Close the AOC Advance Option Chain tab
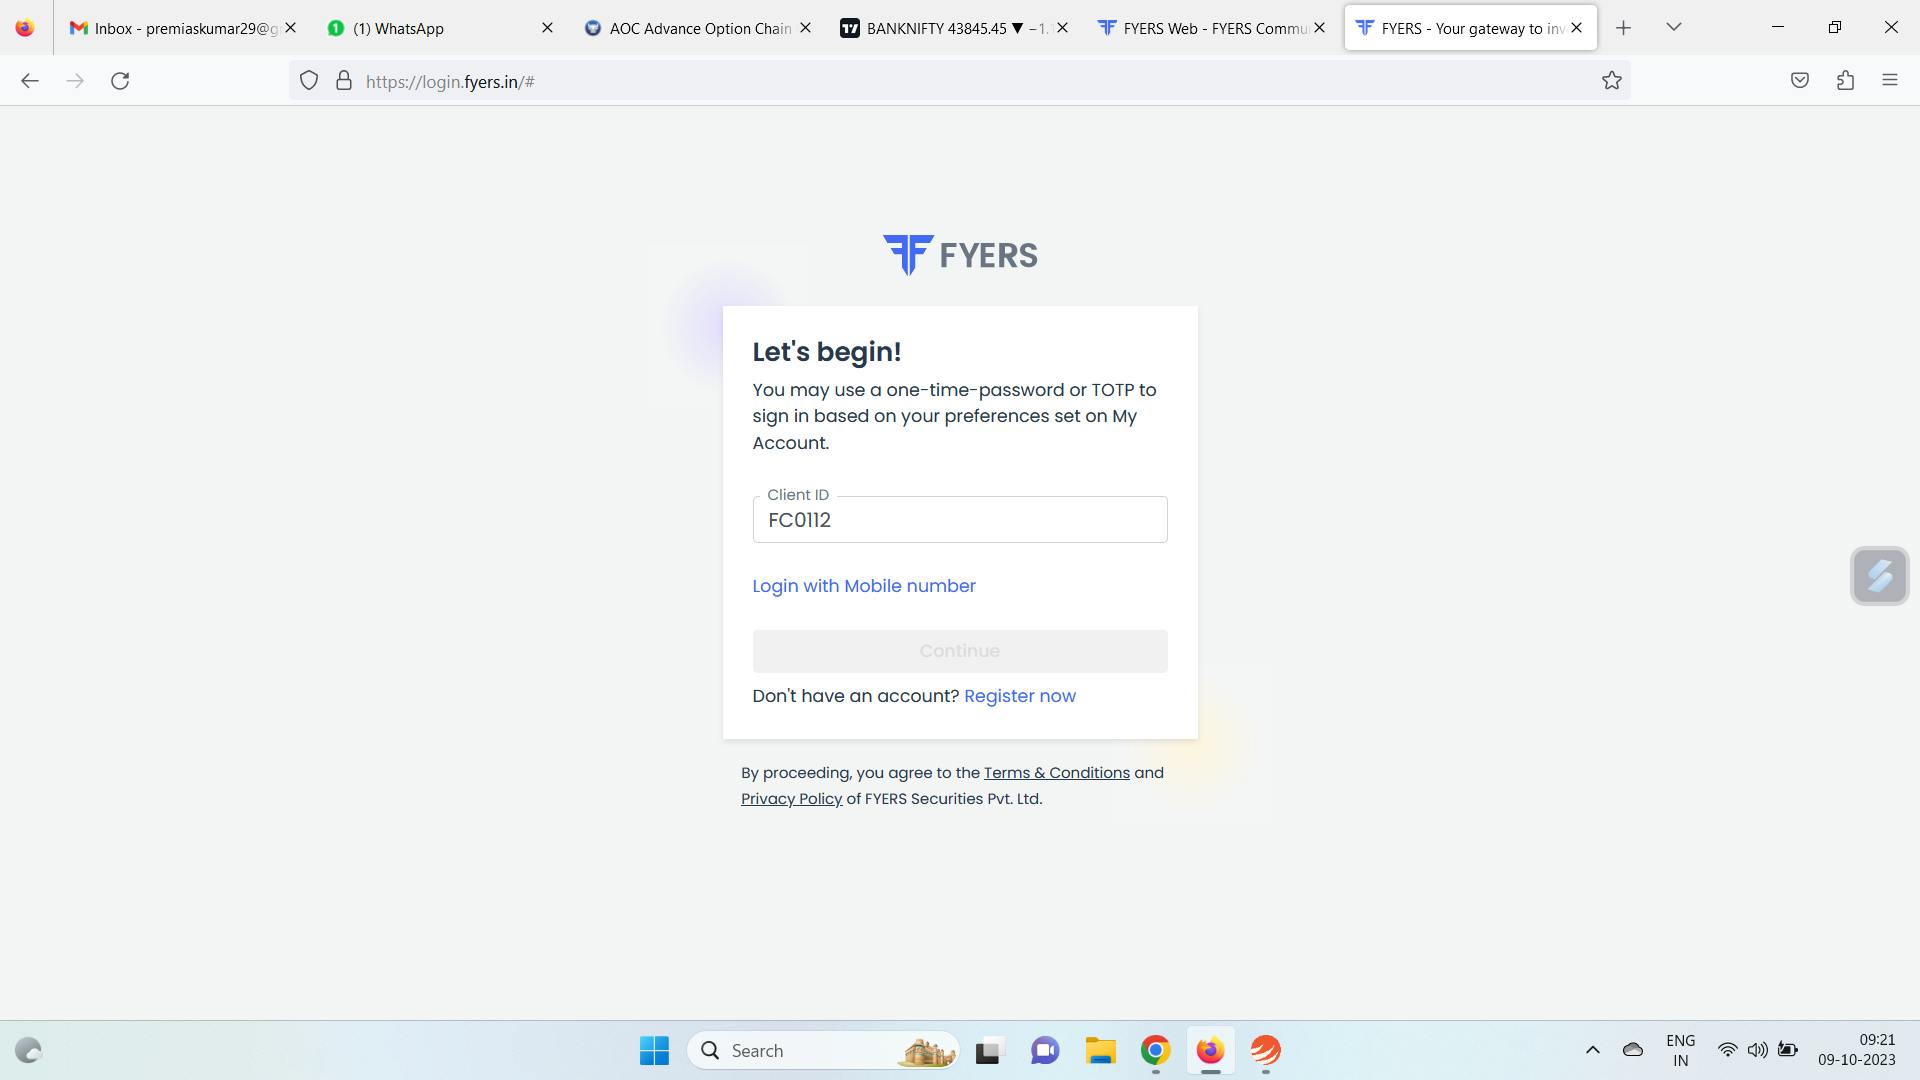Screen dimensions: 1920x1080 (x=805, y=28)
